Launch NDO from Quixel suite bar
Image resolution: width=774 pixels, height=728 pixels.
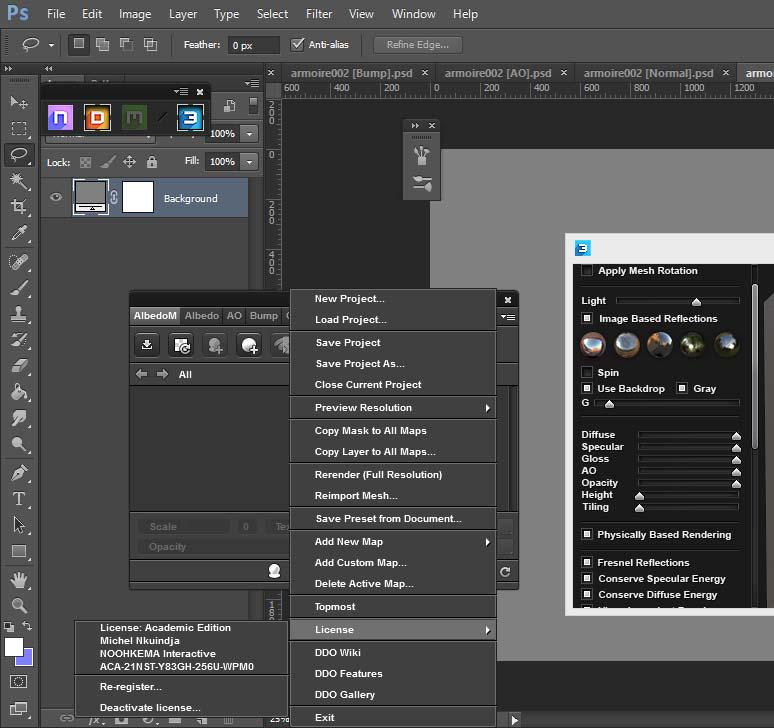(x=60, y=117)
